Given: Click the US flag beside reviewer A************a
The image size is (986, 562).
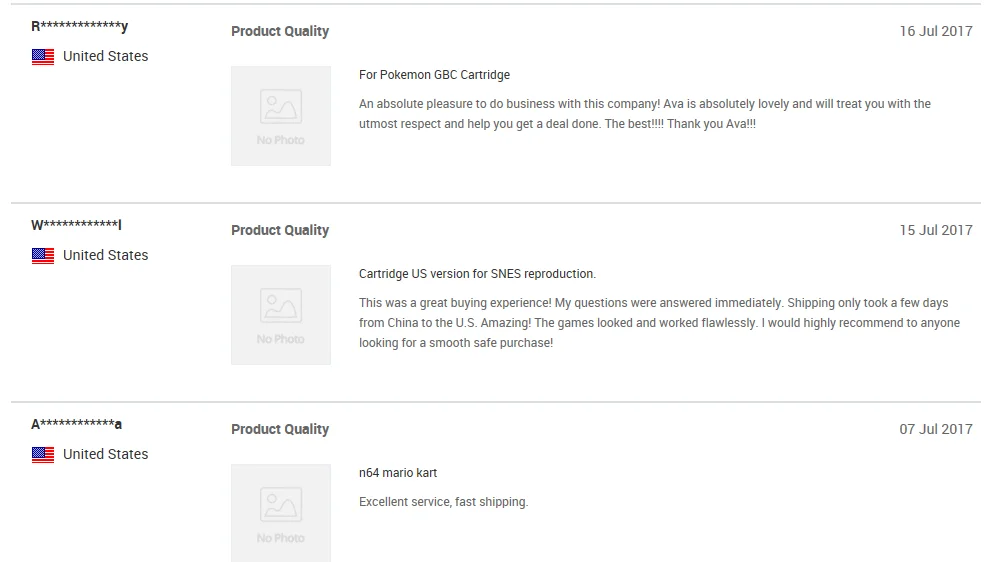Looking at the screenshot, I should click(43, 455).
